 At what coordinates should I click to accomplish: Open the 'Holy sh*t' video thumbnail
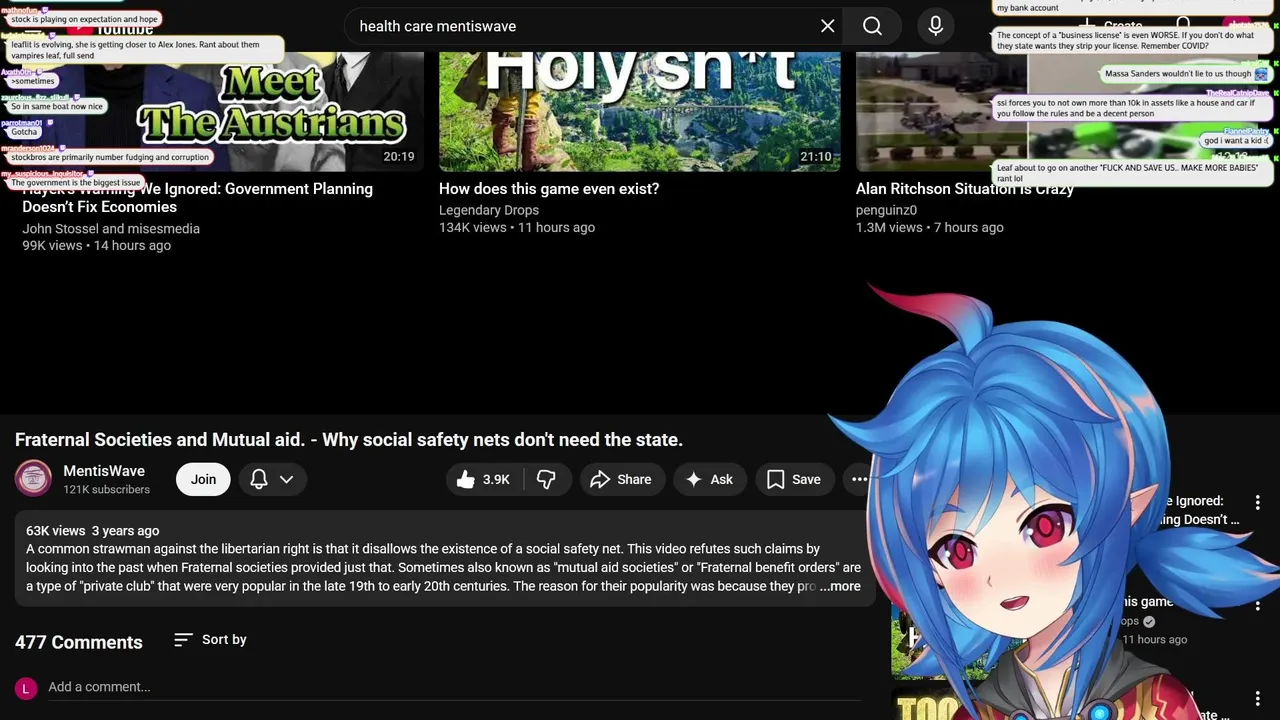point(640,112)
